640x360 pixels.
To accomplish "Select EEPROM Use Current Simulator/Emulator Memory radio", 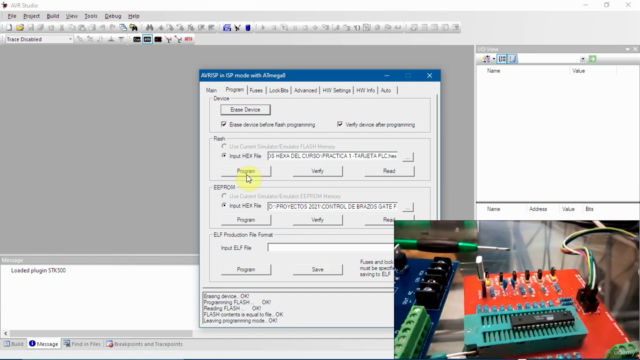I will [224, 196].
